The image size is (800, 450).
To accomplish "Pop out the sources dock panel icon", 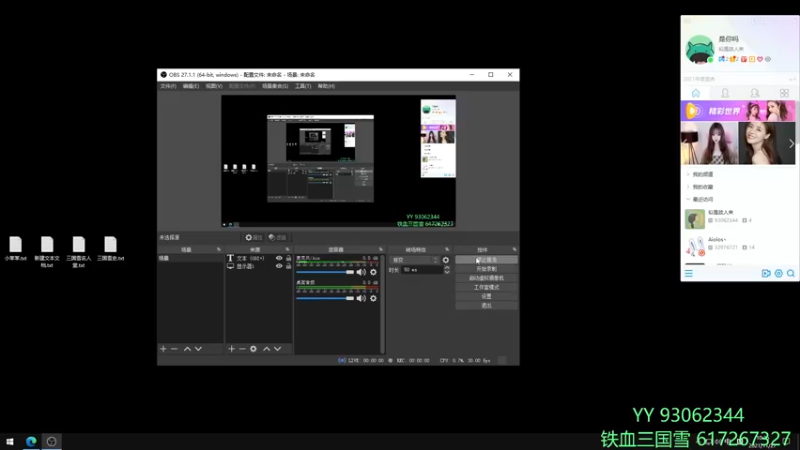I will 287,249.
